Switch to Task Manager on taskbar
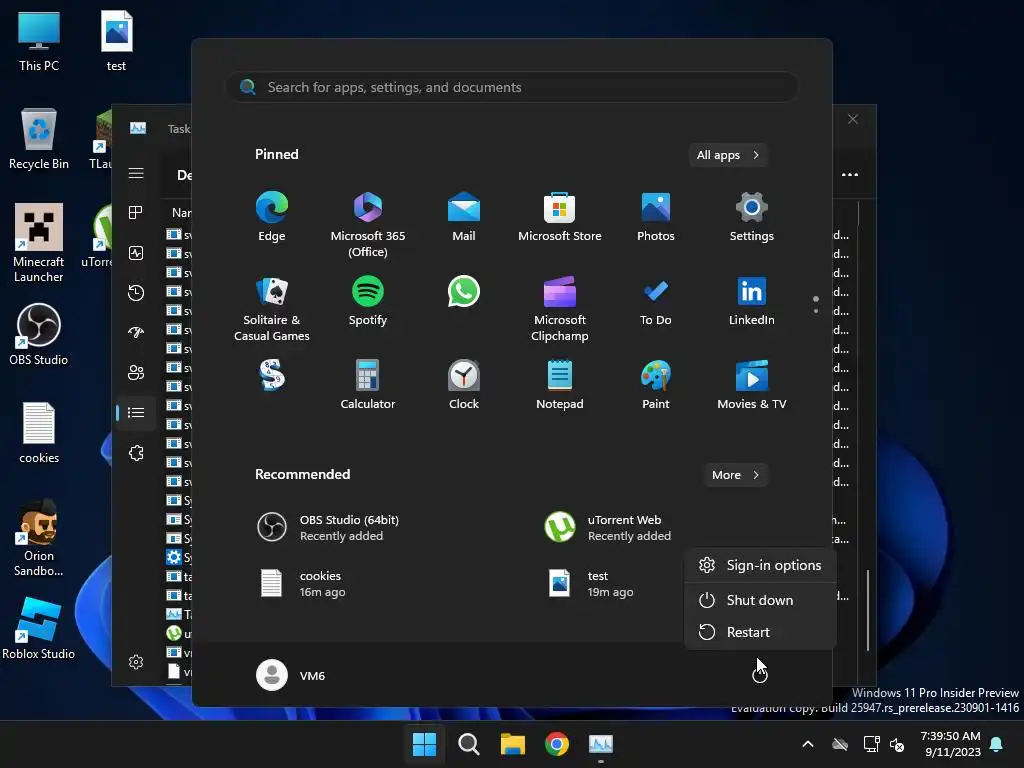 point(601,744)
